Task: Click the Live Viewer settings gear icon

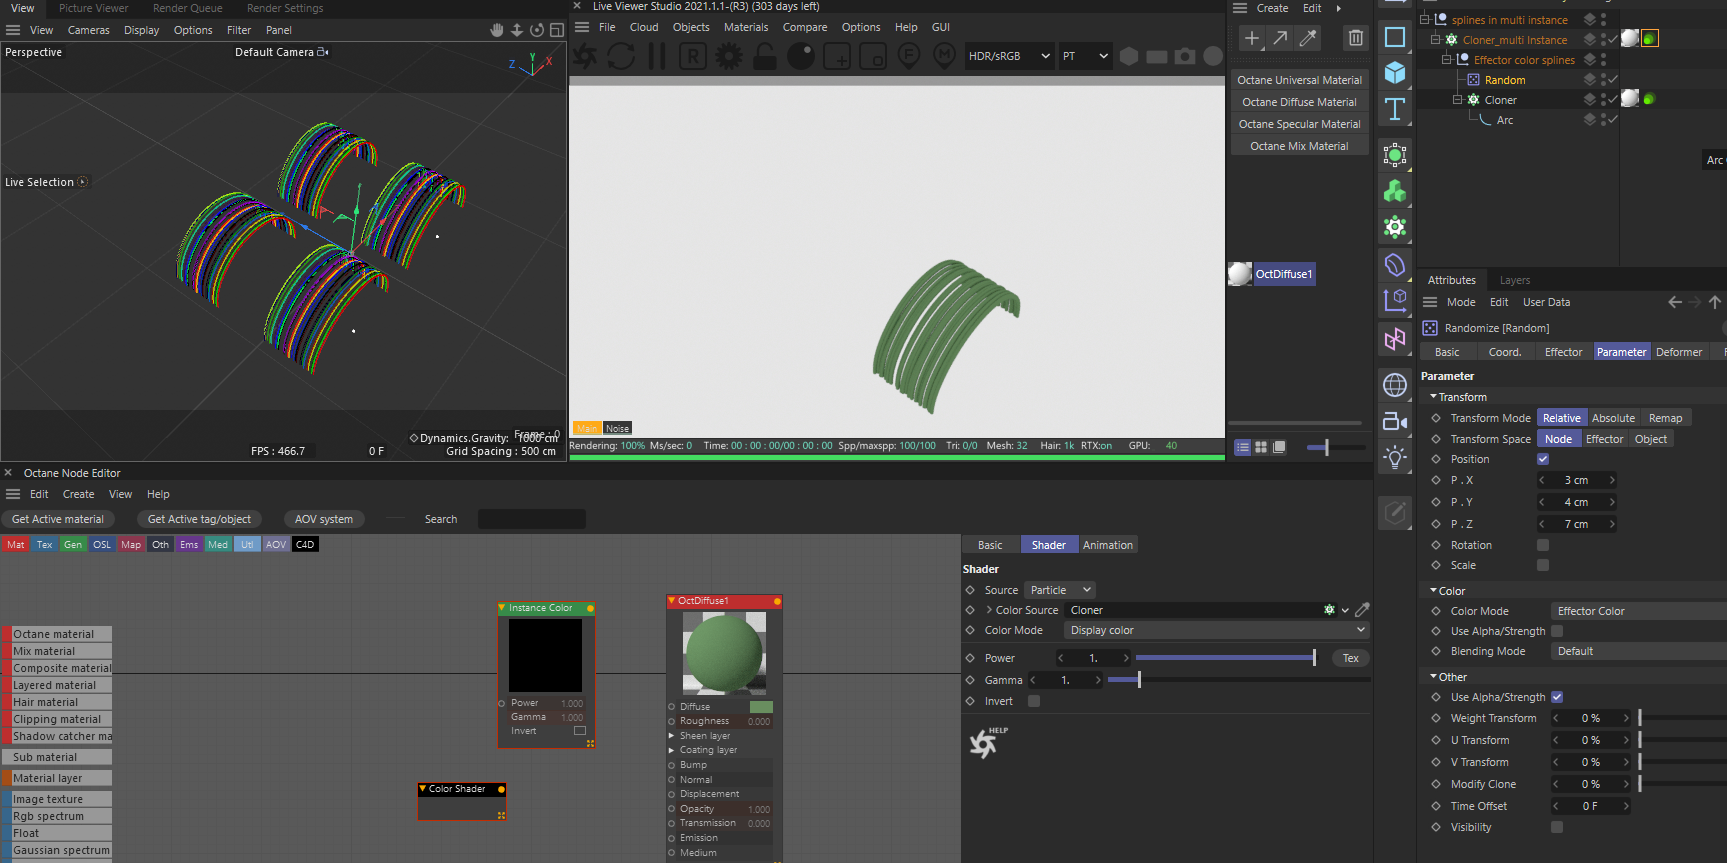Action: tap(729, 56)
